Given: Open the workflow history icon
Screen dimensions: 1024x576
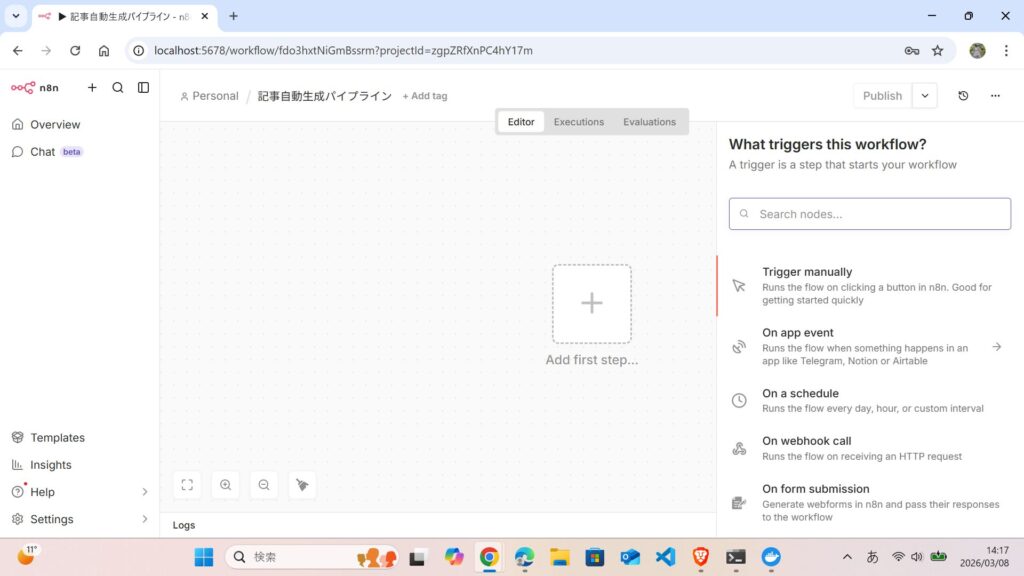Looking at the screenshot, I should 963,96.
